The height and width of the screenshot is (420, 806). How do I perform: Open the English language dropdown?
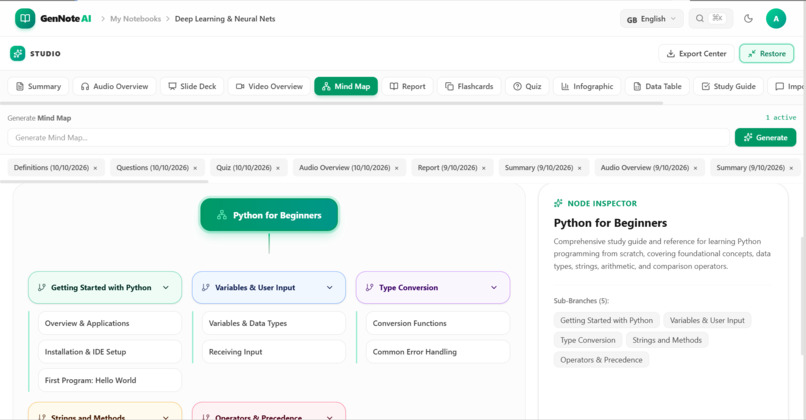click(651, 19)
